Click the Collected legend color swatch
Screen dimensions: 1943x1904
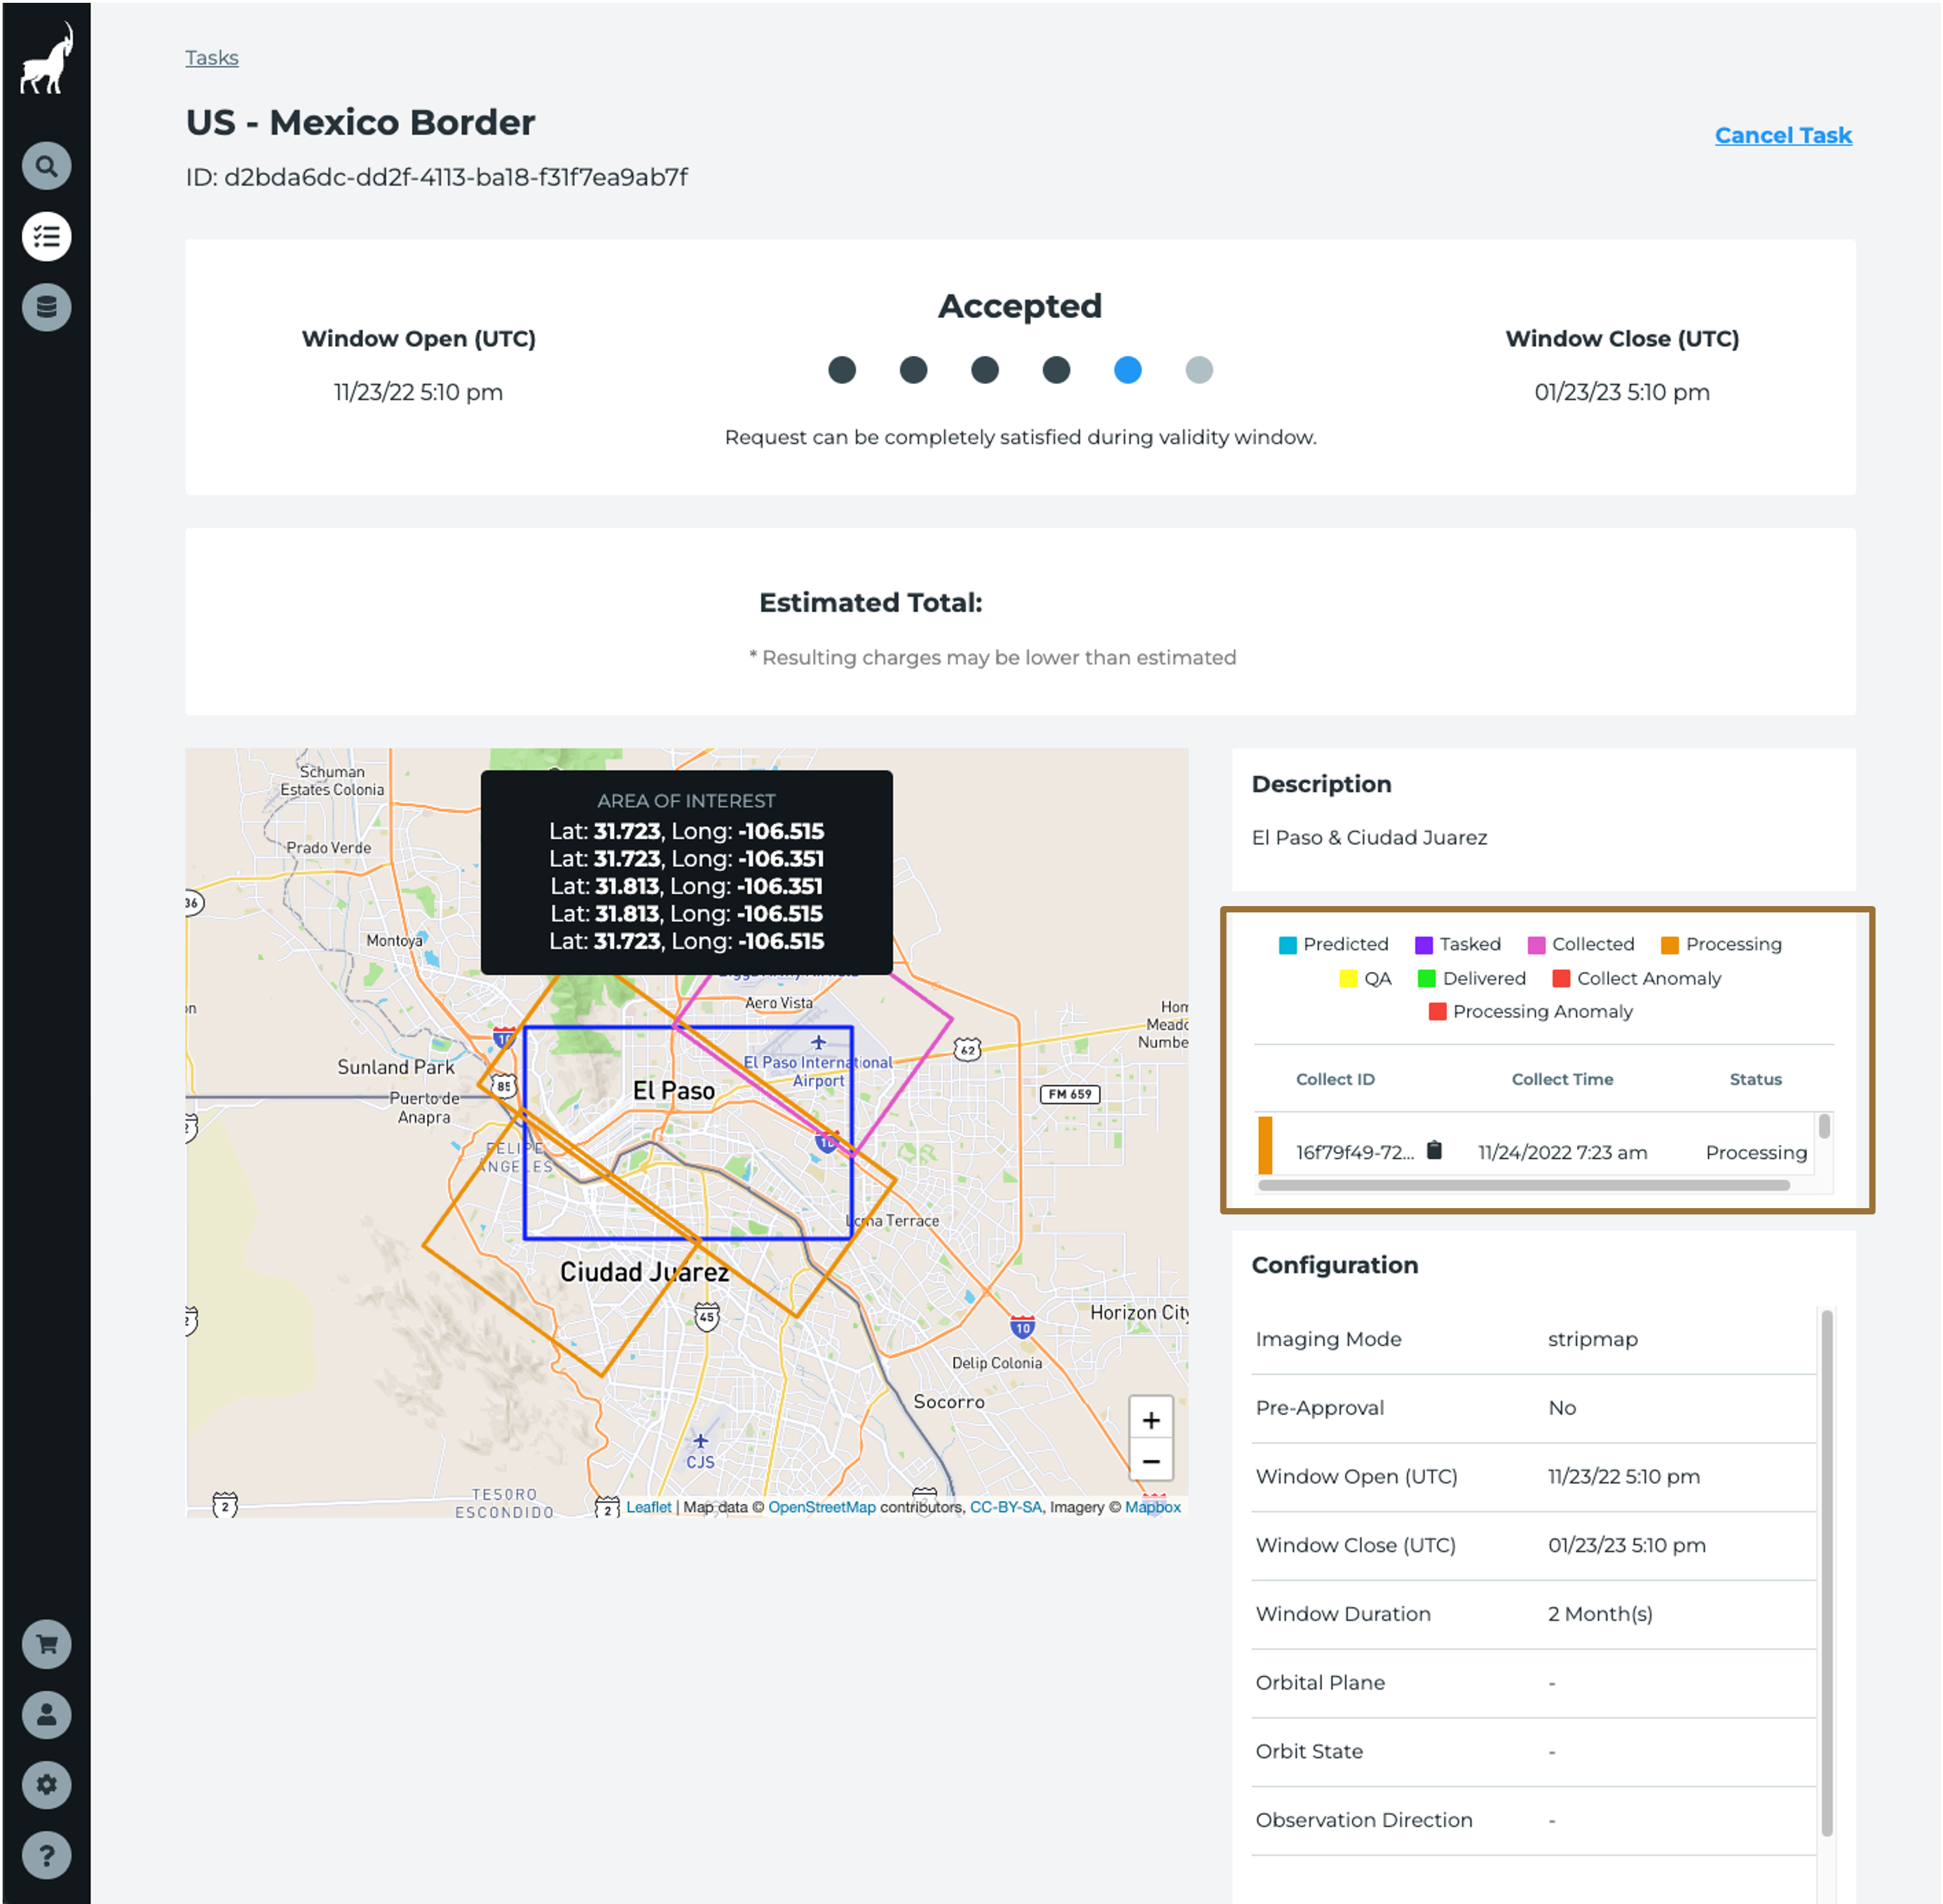1536,945
